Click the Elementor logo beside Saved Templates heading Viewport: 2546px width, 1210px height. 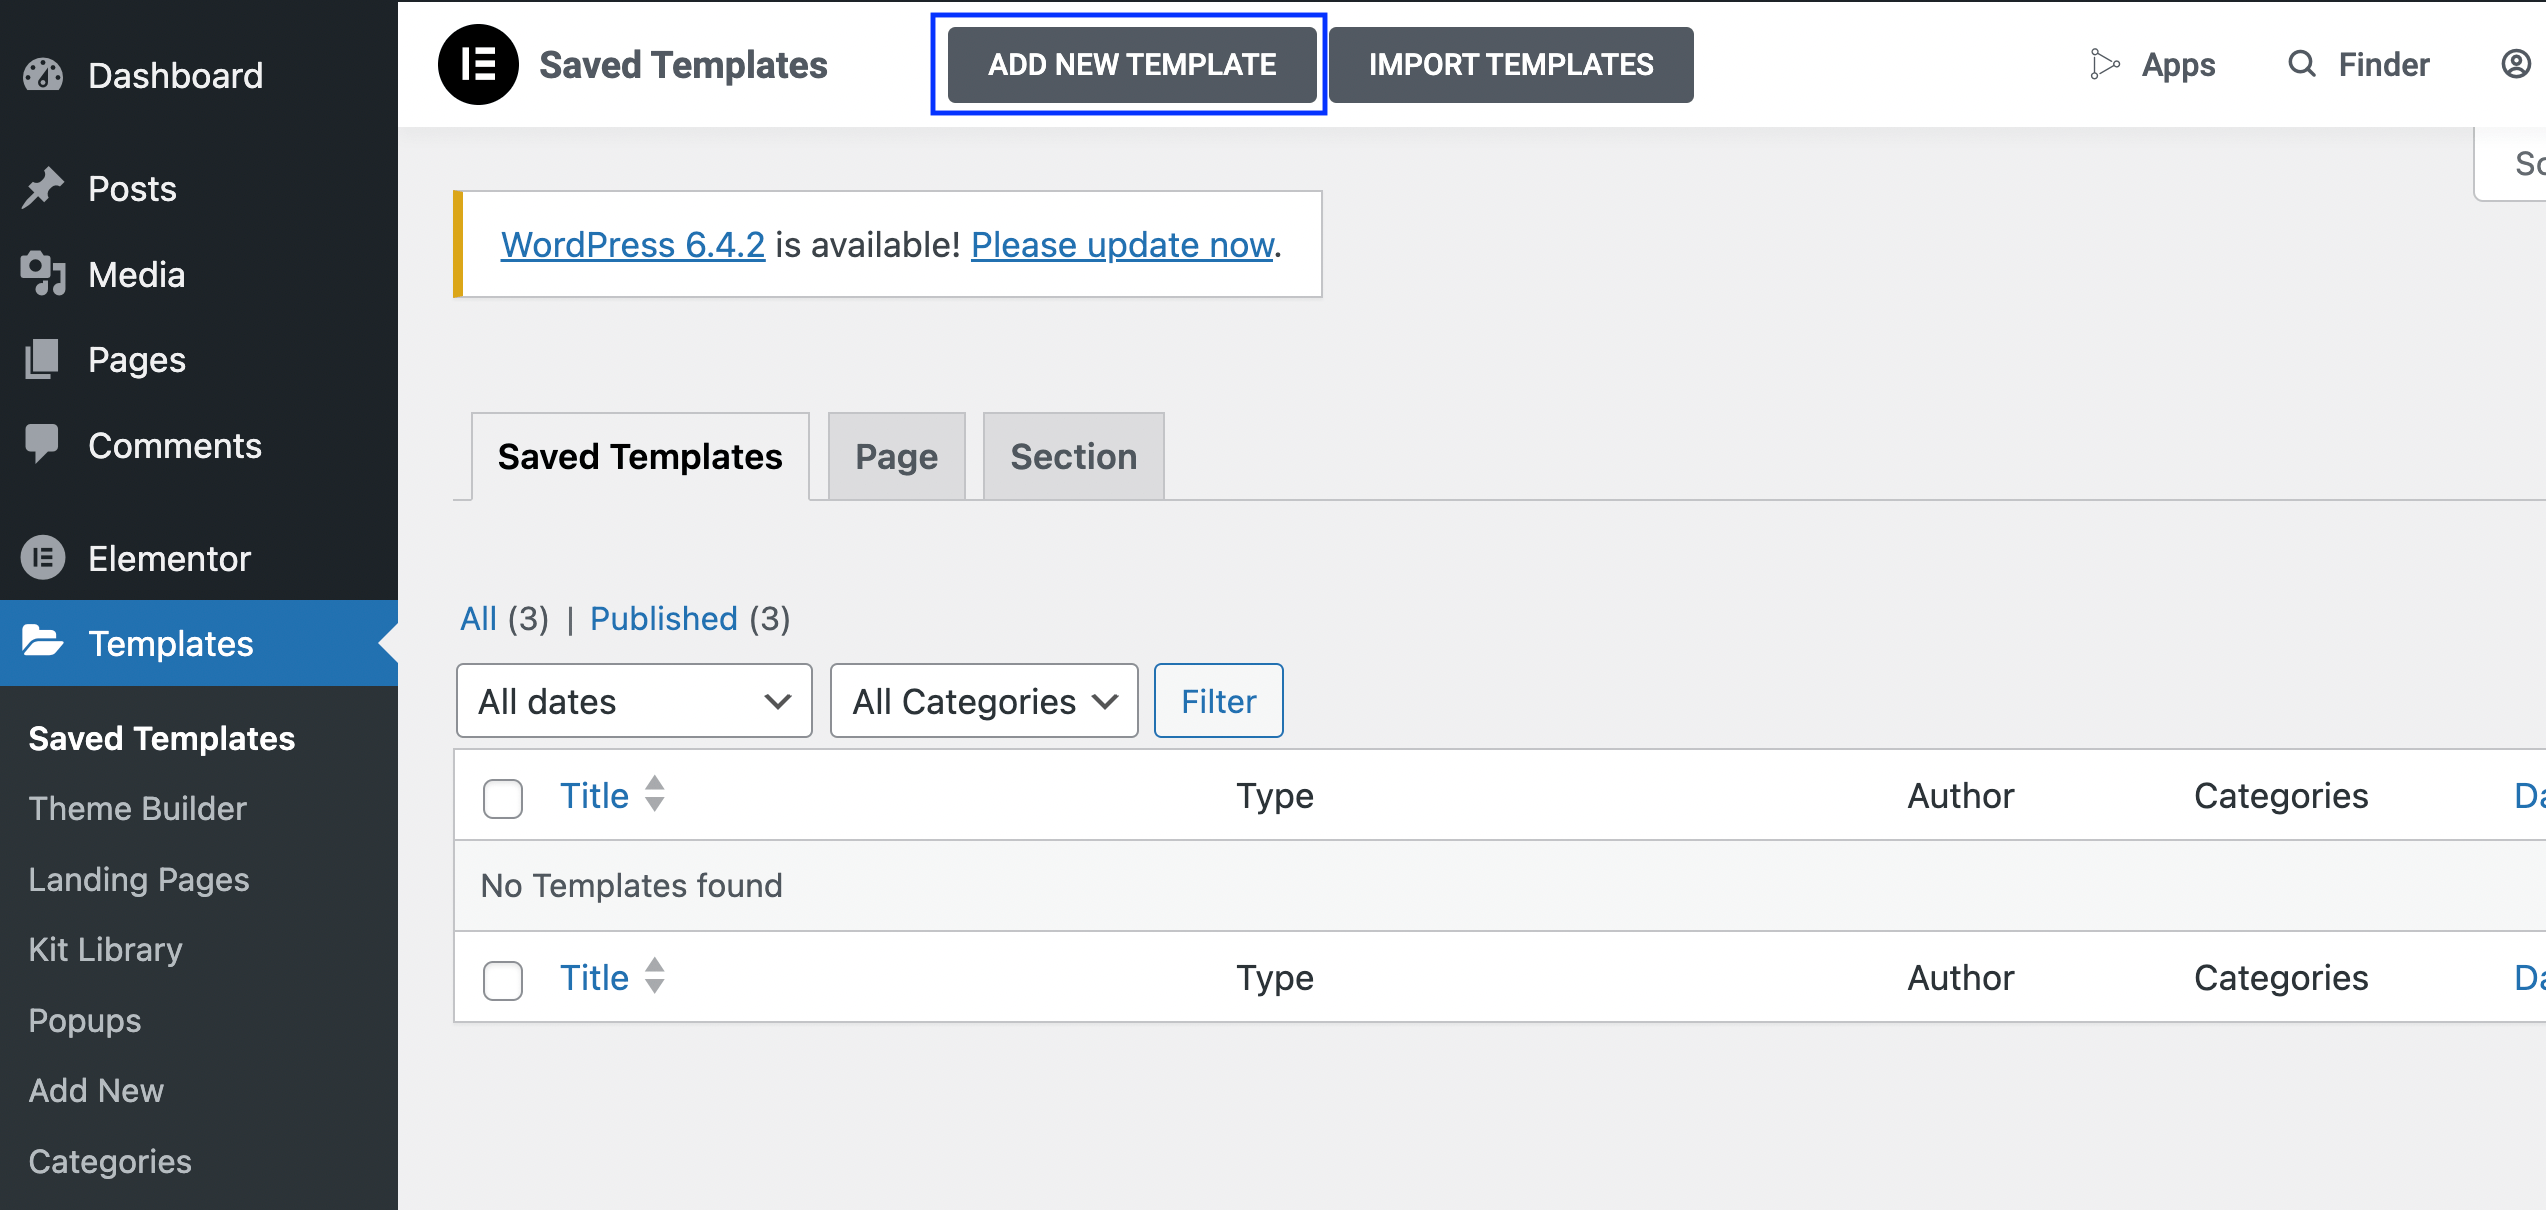click(x=477, y=63)
